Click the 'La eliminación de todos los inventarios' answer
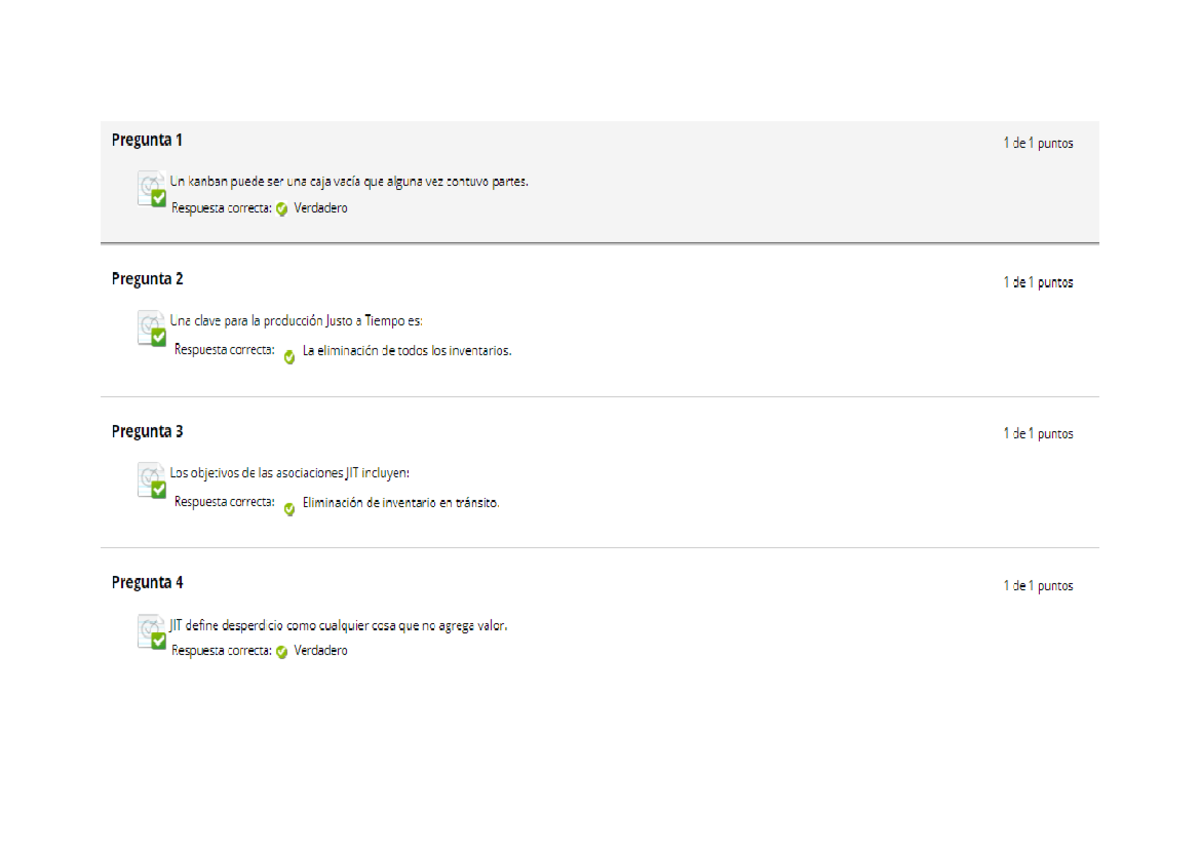Image resolution: width=1200 pixels, height=849 pixels. pyautogui.click(x=407, y=351)
